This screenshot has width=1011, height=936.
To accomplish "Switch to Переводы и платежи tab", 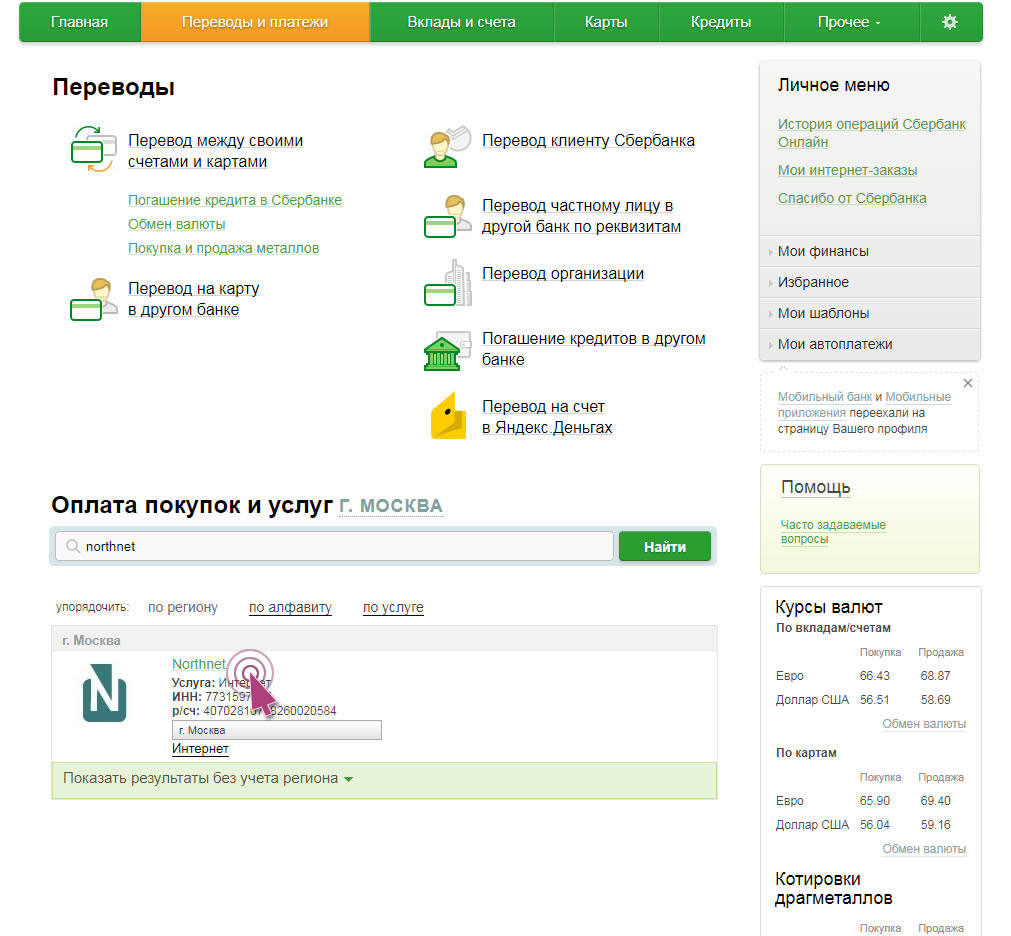I will click(255, 22).
